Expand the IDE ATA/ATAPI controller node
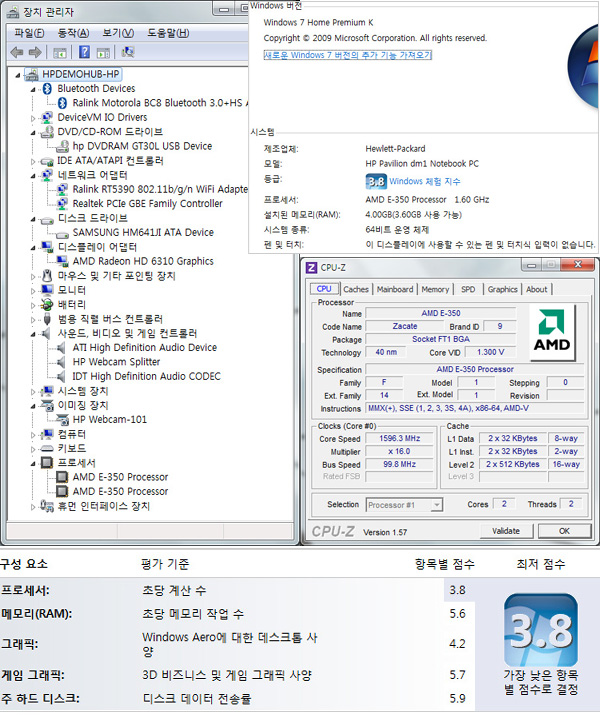Screen dimensions: 600x717 (33, 161)
